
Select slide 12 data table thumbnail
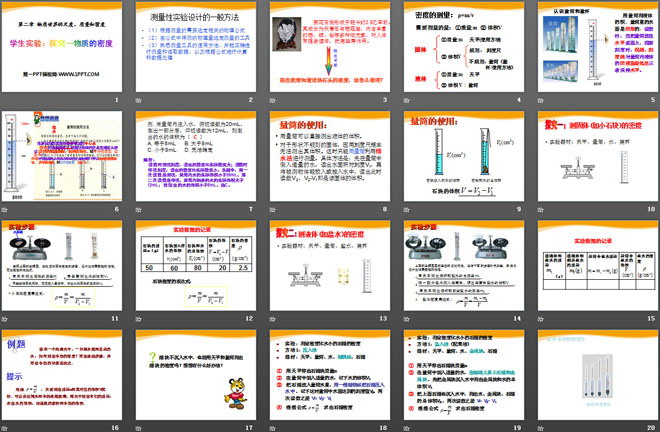[x=196, y=265]
